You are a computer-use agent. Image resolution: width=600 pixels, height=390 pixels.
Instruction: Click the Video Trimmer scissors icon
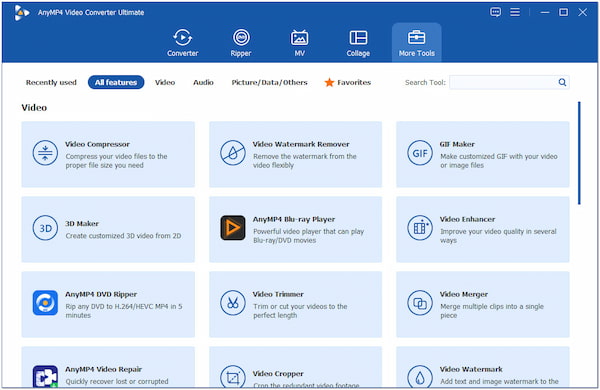(233, 303)
